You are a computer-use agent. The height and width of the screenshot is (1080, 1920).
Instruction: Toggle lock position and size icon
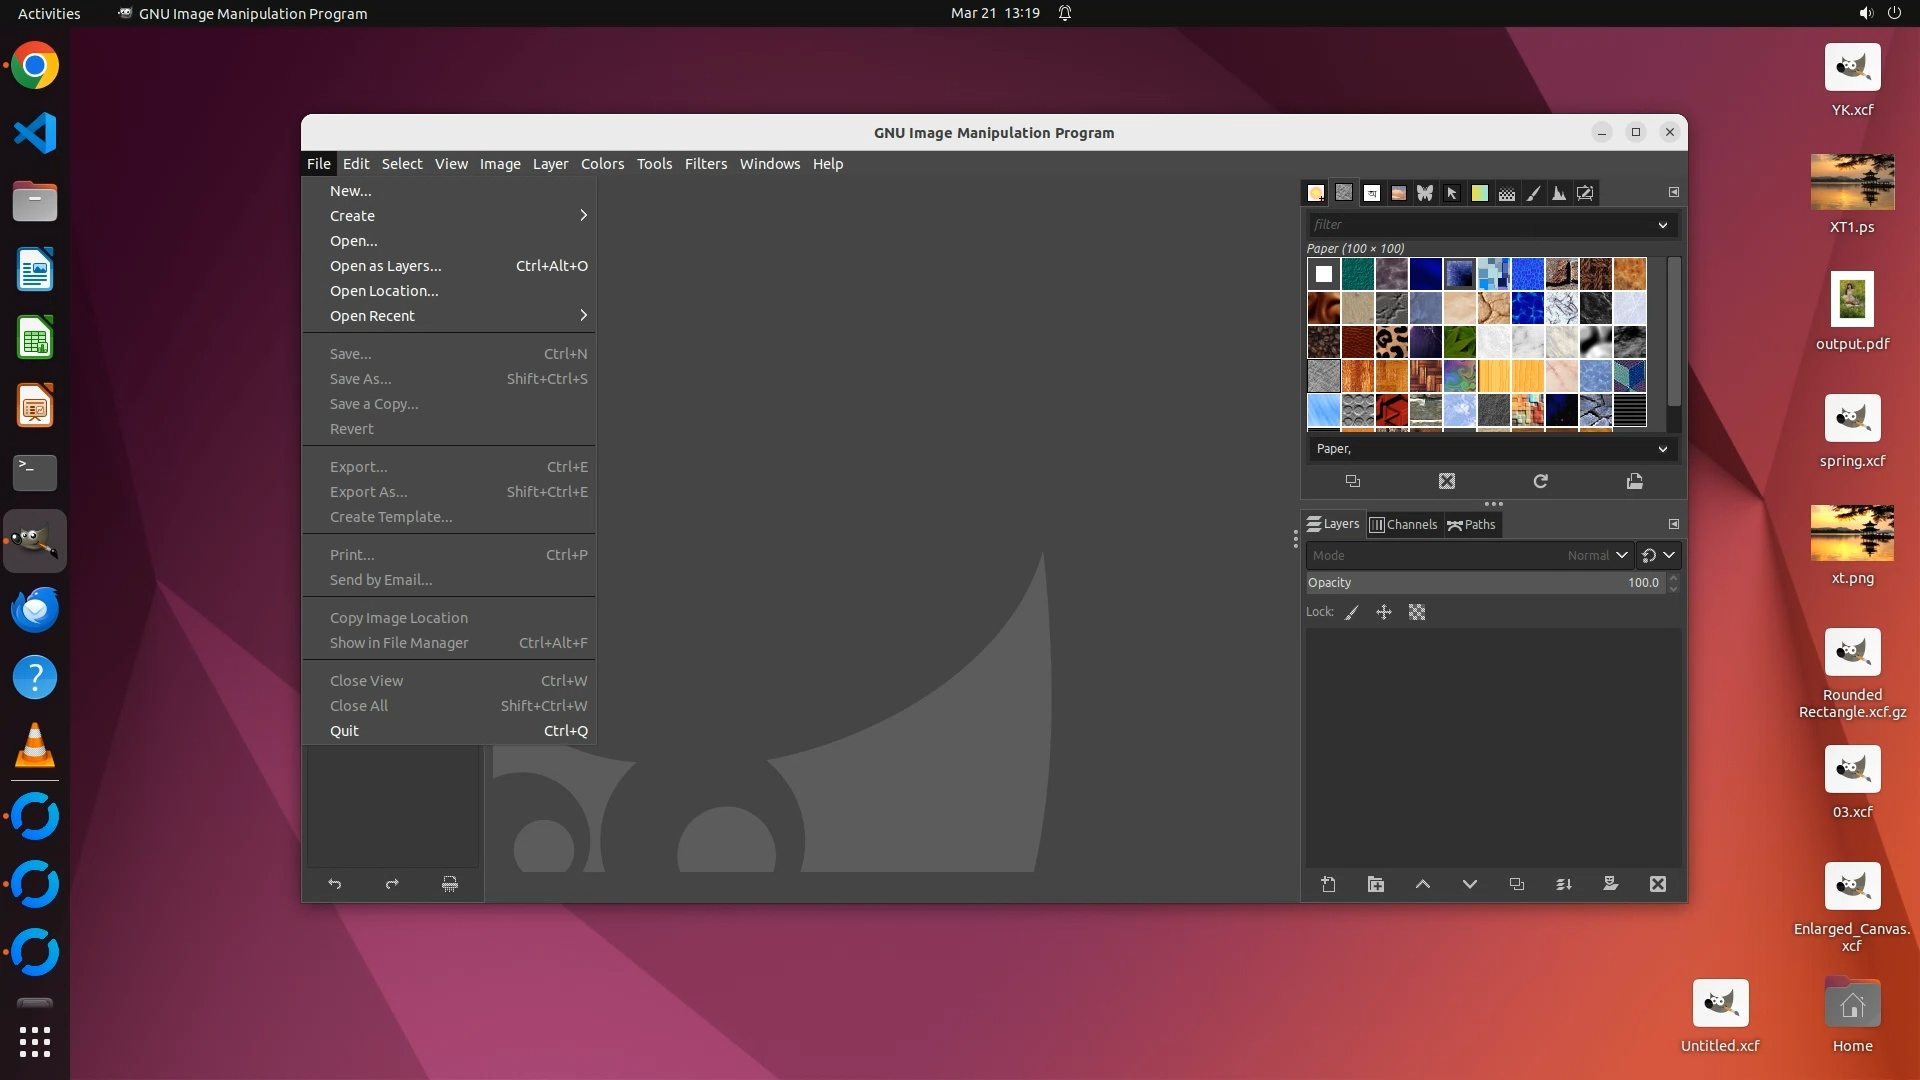[x=1384, y=612]
